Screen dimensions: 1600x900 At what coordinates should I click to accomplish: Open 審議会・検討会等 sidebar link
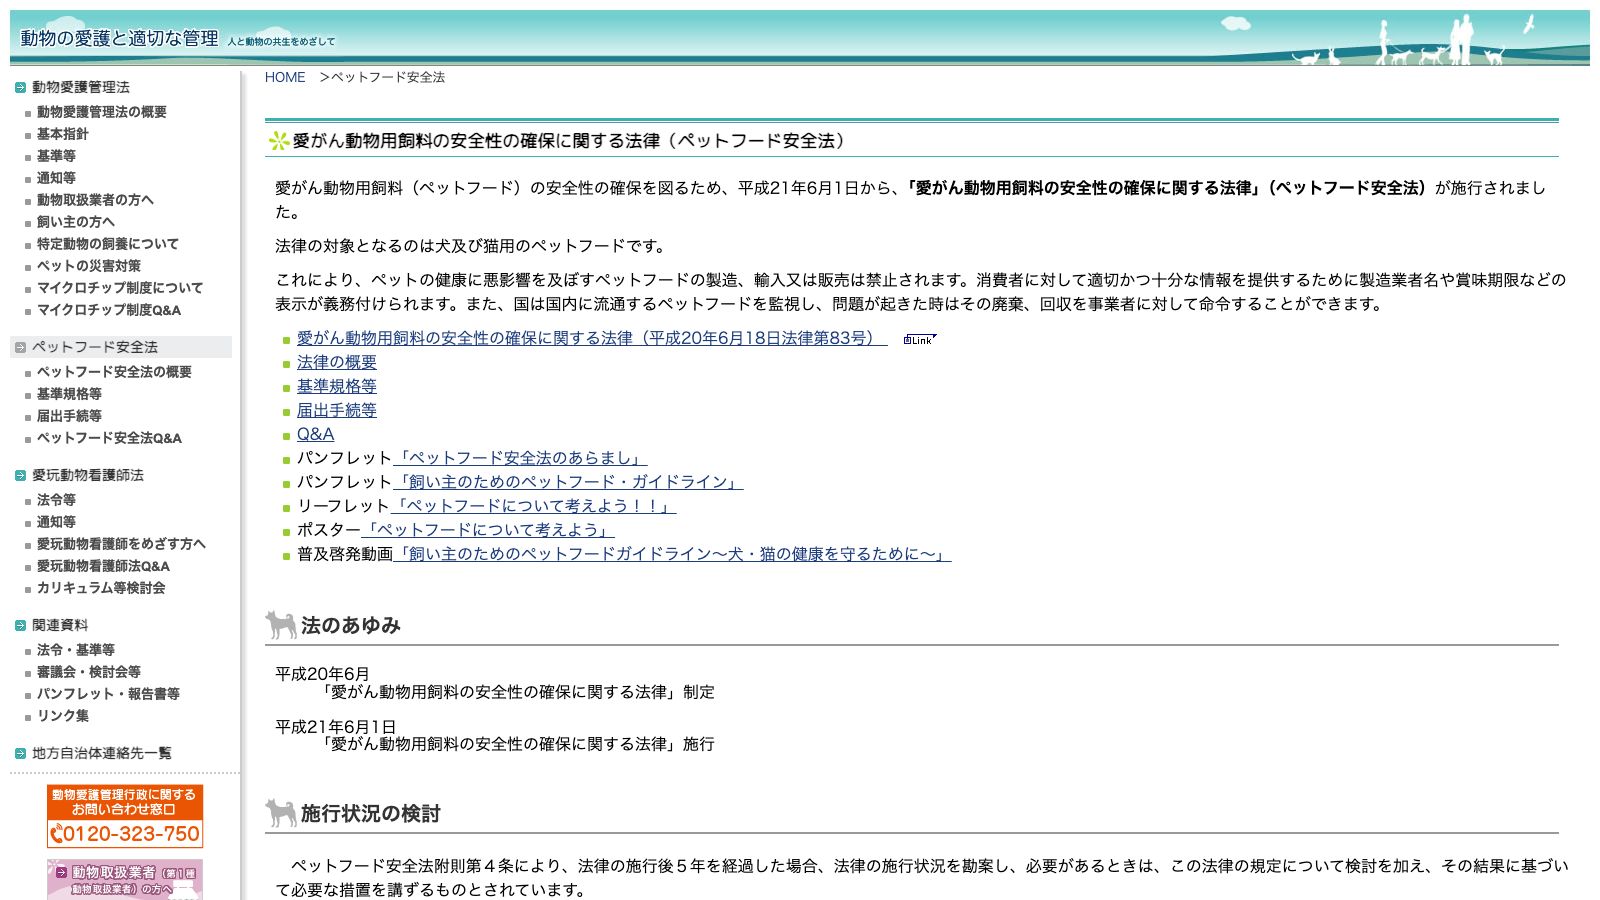(88, 672)
